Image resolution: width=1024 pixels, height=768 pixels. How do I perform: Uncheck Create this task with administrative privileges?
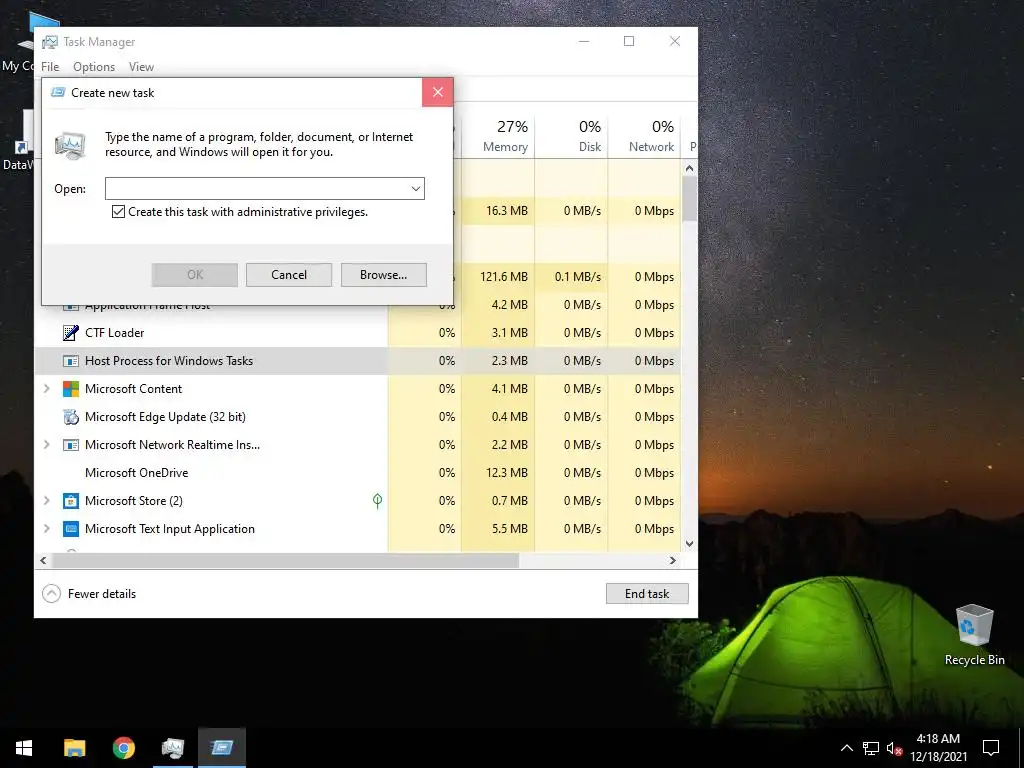click(118, 212)
